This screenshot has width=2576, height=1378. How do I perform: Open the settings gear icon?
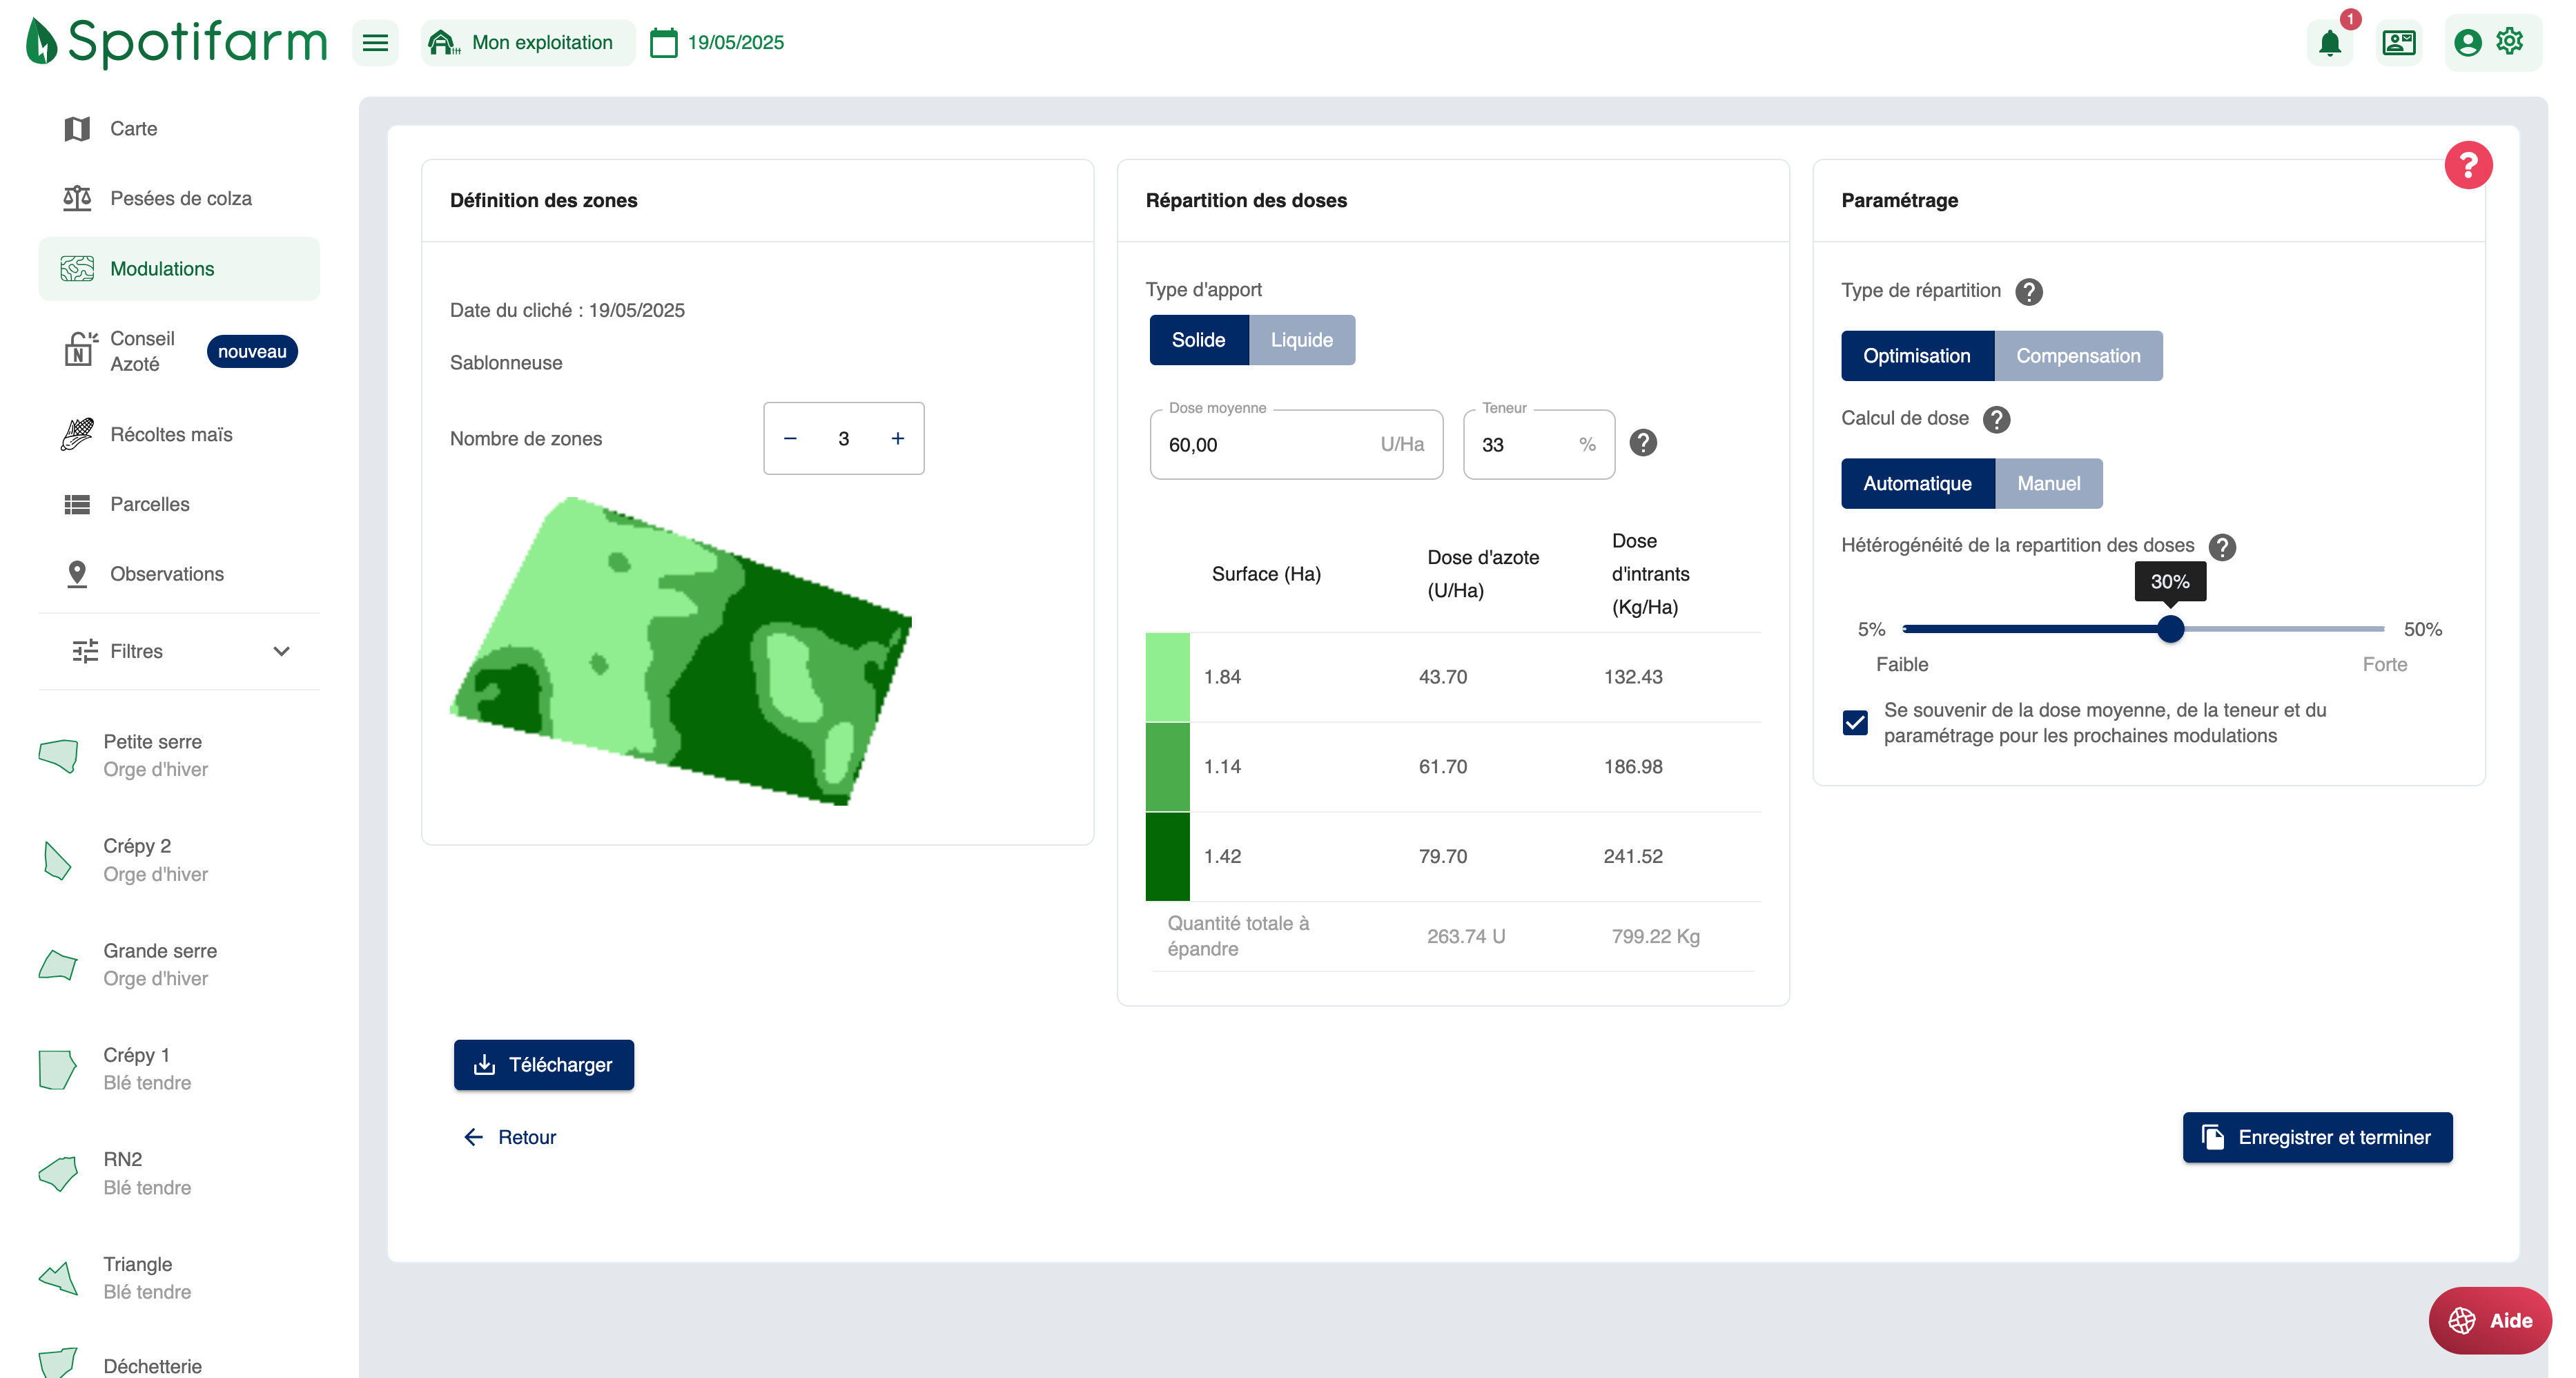click(2510, 41)
